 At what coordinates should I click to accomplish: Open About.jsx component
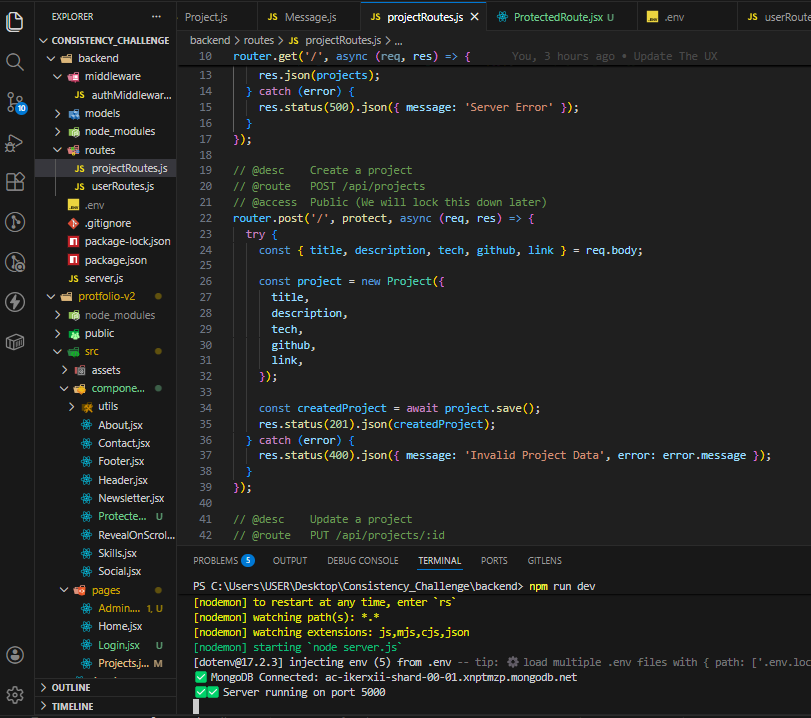tap(106, 425)
